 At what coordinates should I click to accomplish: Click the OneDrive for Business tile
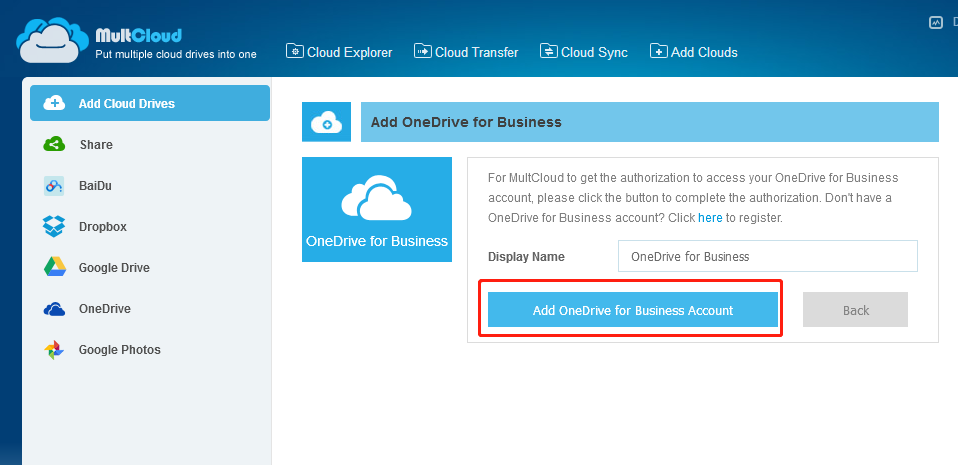pyautogui.click(x=377, y=209)
